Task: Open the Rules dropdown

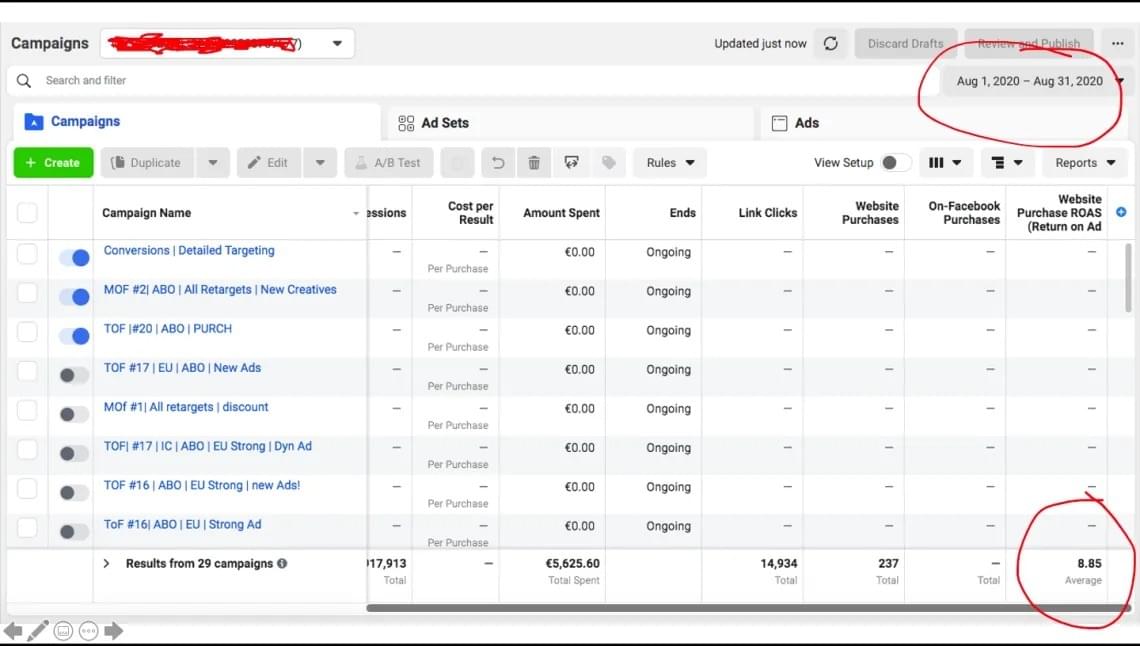Action: tap(670, 163)
